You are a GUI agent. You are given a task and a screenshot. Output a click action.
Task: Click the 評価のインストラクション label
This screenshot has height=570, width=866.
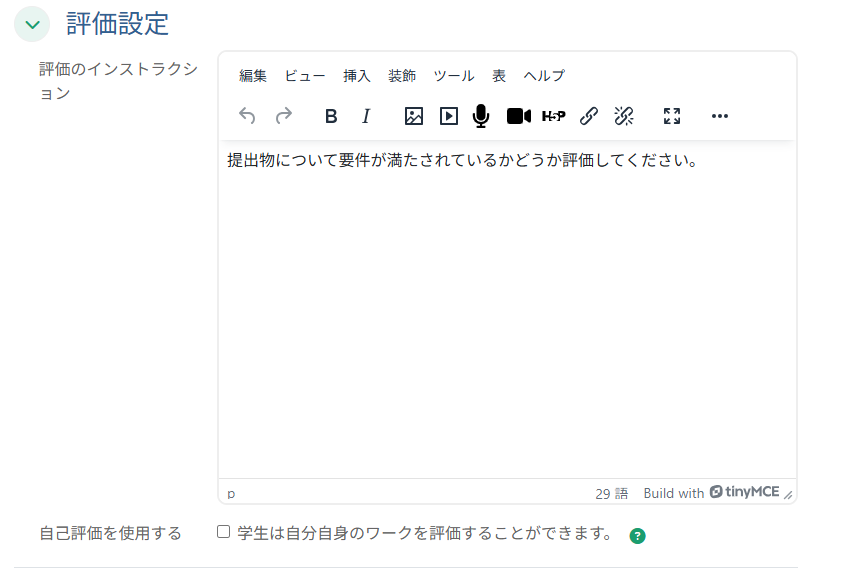click(118, 81)
